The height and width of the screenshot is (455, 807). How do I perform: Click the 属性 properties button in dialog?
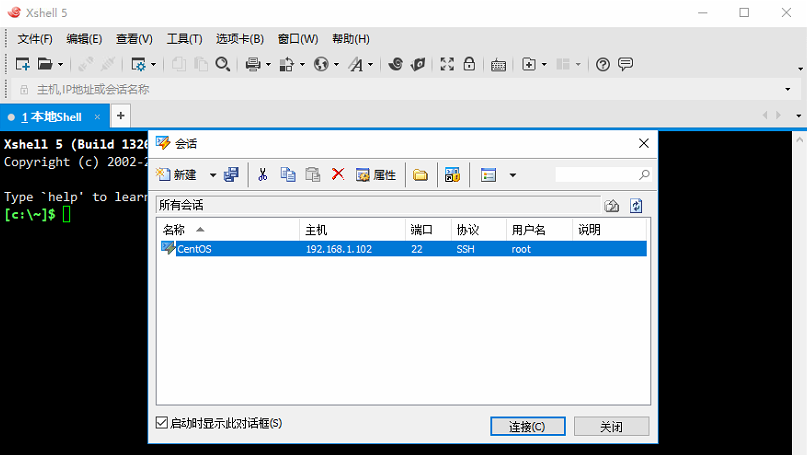[x=376, y=175]
